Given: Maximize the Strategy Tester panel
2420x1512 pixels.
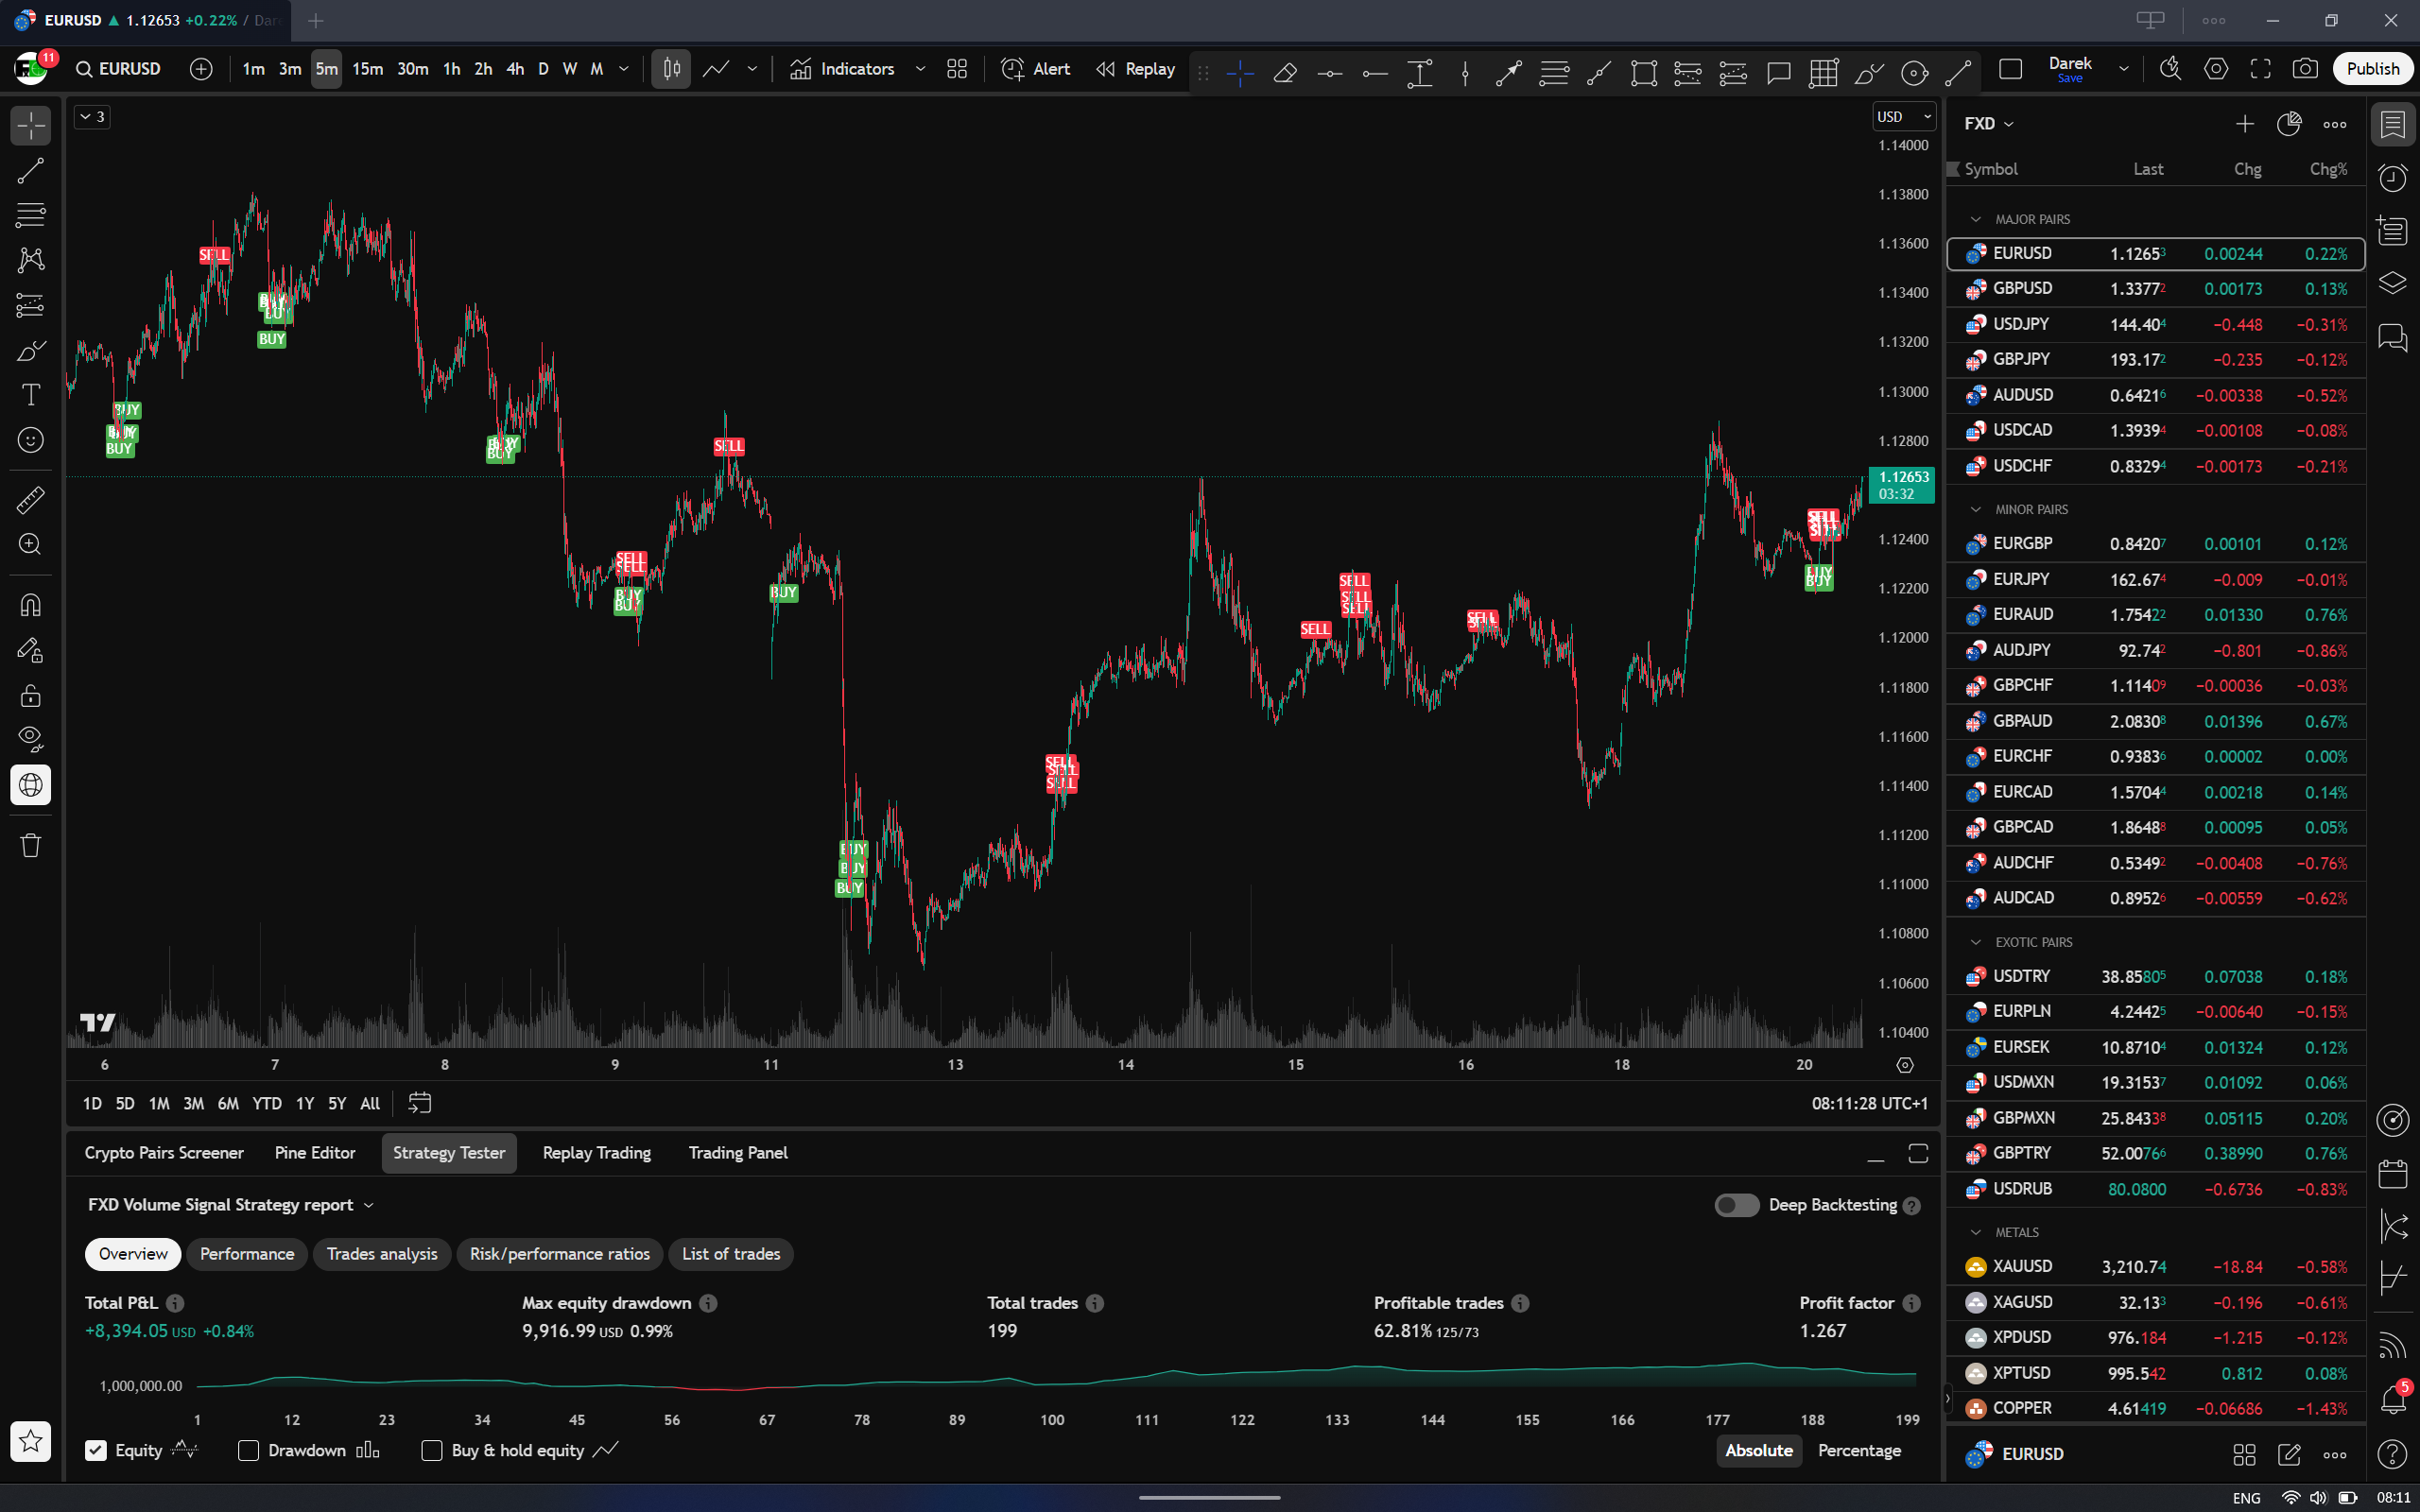Looking at the screenshot, I should coord(1918,1154).
